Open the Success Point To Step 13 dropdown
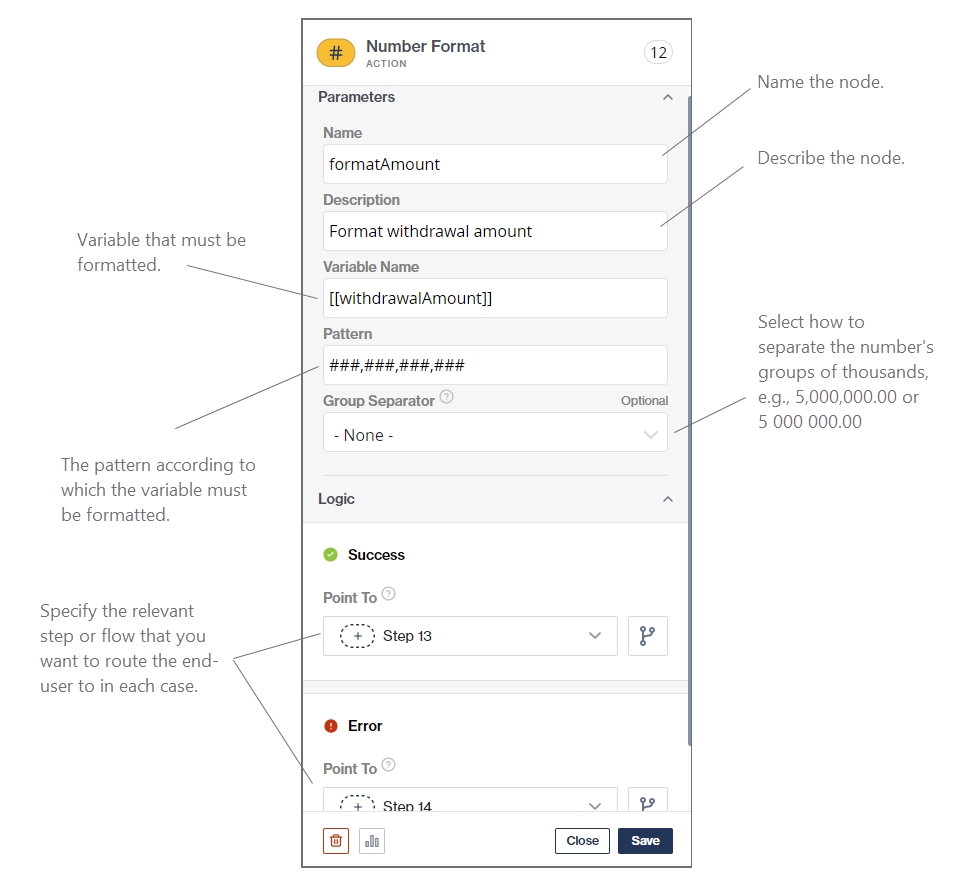This screenshot has width=963, height=880. 470,636
